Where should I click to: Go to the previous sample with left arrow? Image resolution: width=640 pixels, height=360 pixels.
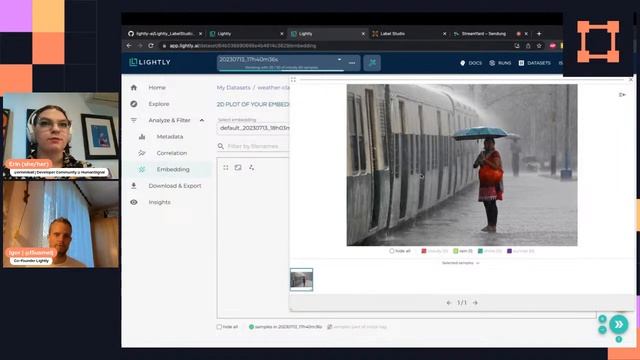pyautogui.click(x=449, y=303)
